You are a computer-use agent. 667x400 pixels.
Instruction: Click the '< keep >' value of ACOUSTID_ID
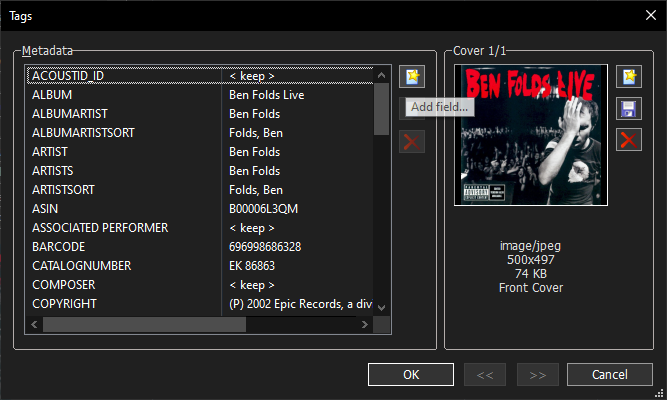tap(252, 76)
